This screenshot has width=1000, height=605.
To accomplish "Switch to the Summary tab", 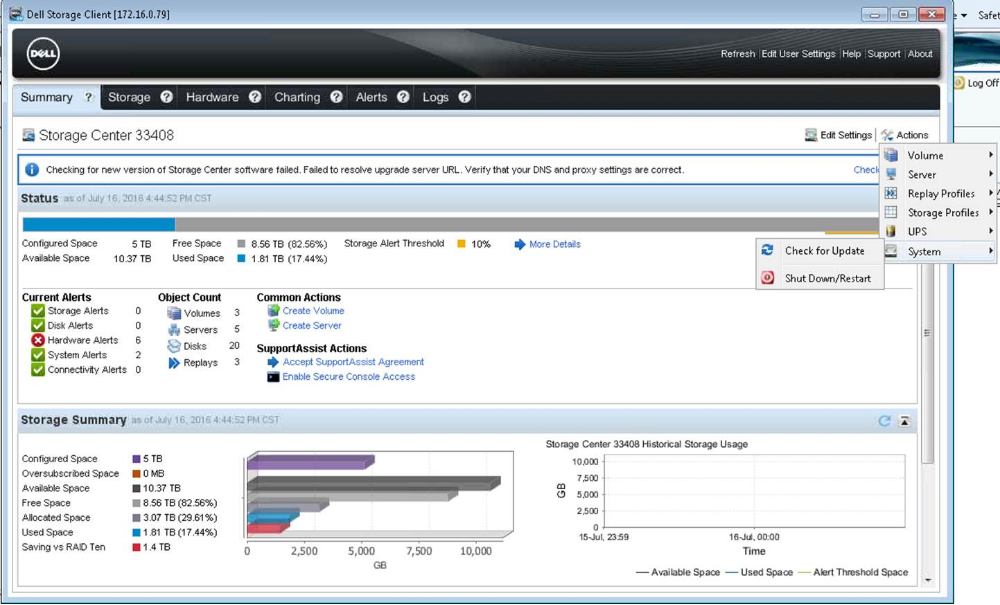I will (x=47, y=97).
